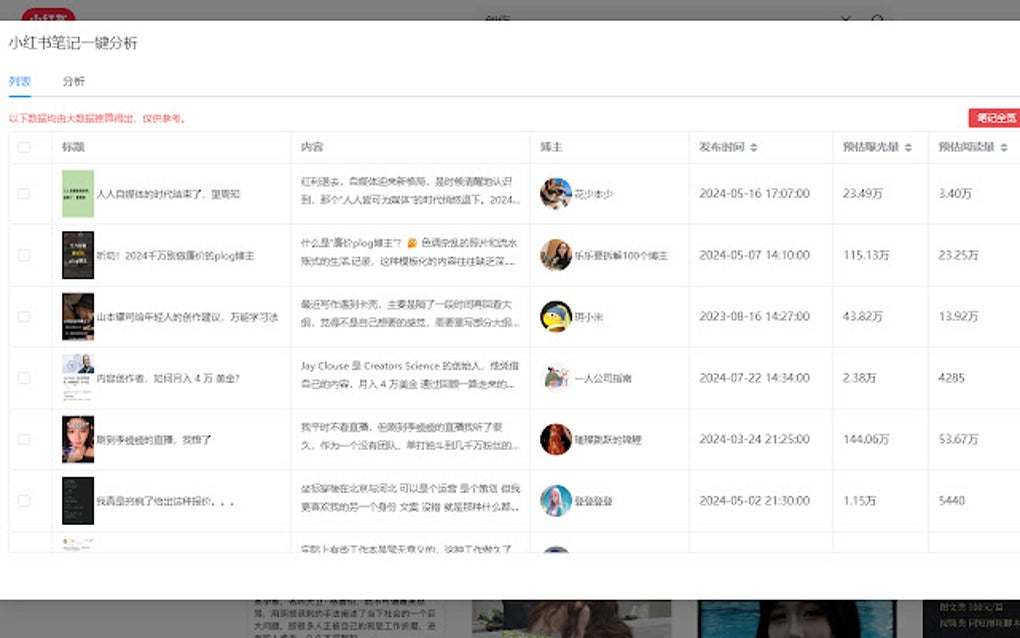The width and height of the screenshot is (1020, 638).
Task: Open avatar of blogger in 2024-05-07 row
Action: (556, 255)
